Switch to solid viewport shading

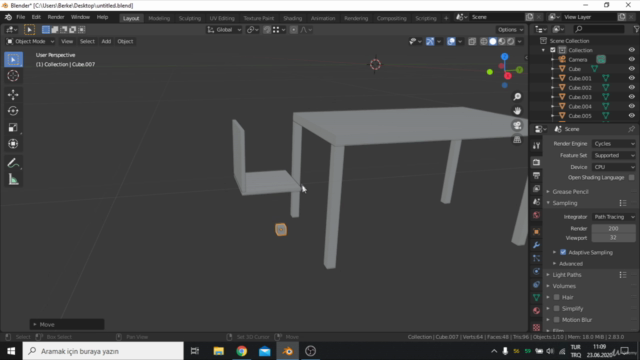coord(493,41)
